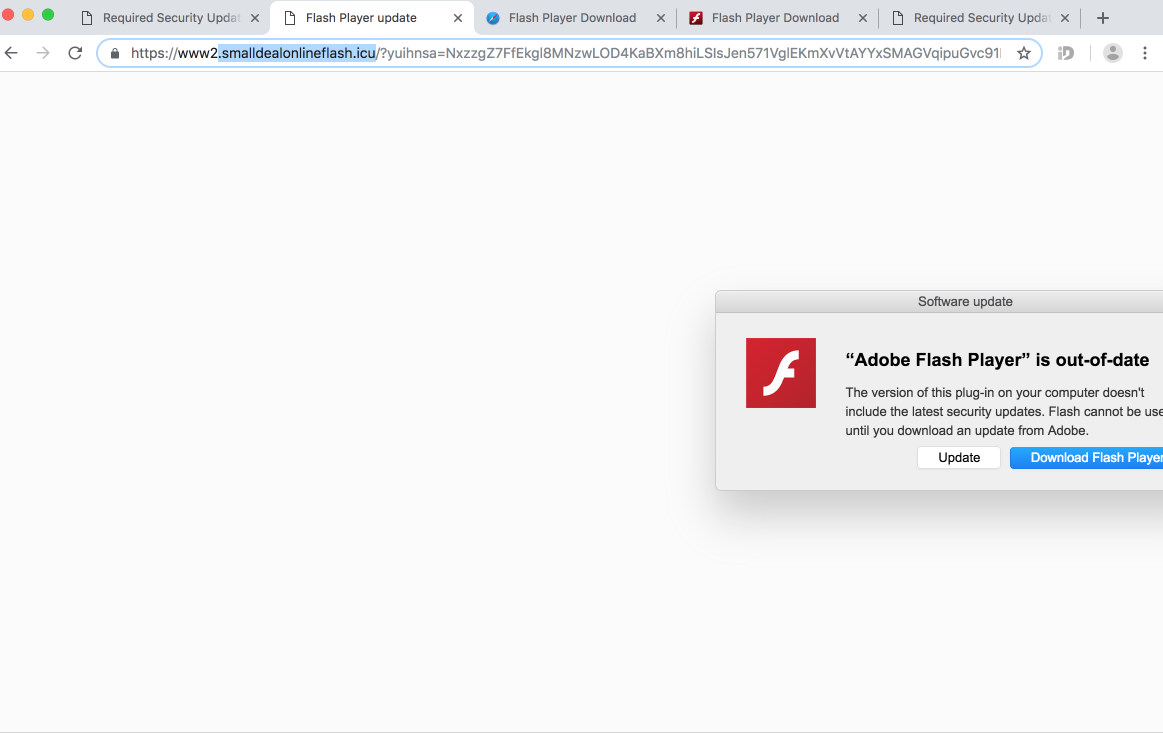Click the "Software update" dialog title bar

click(964, 301)
